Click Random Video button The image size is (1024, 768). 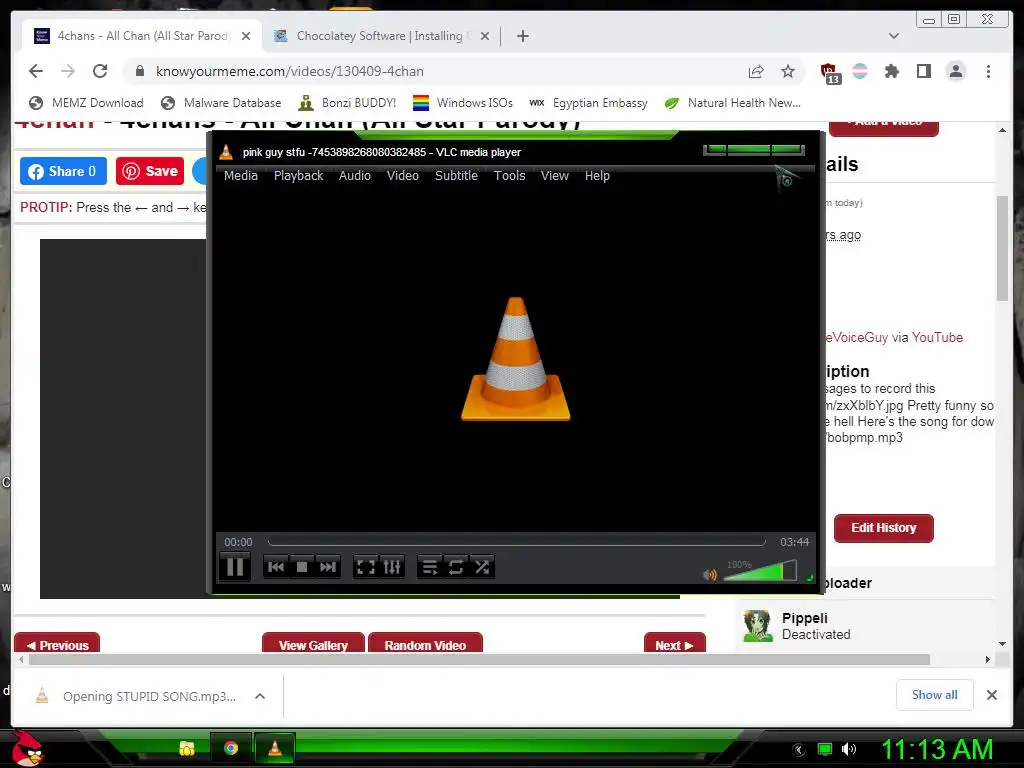click(x=425, y=643)
